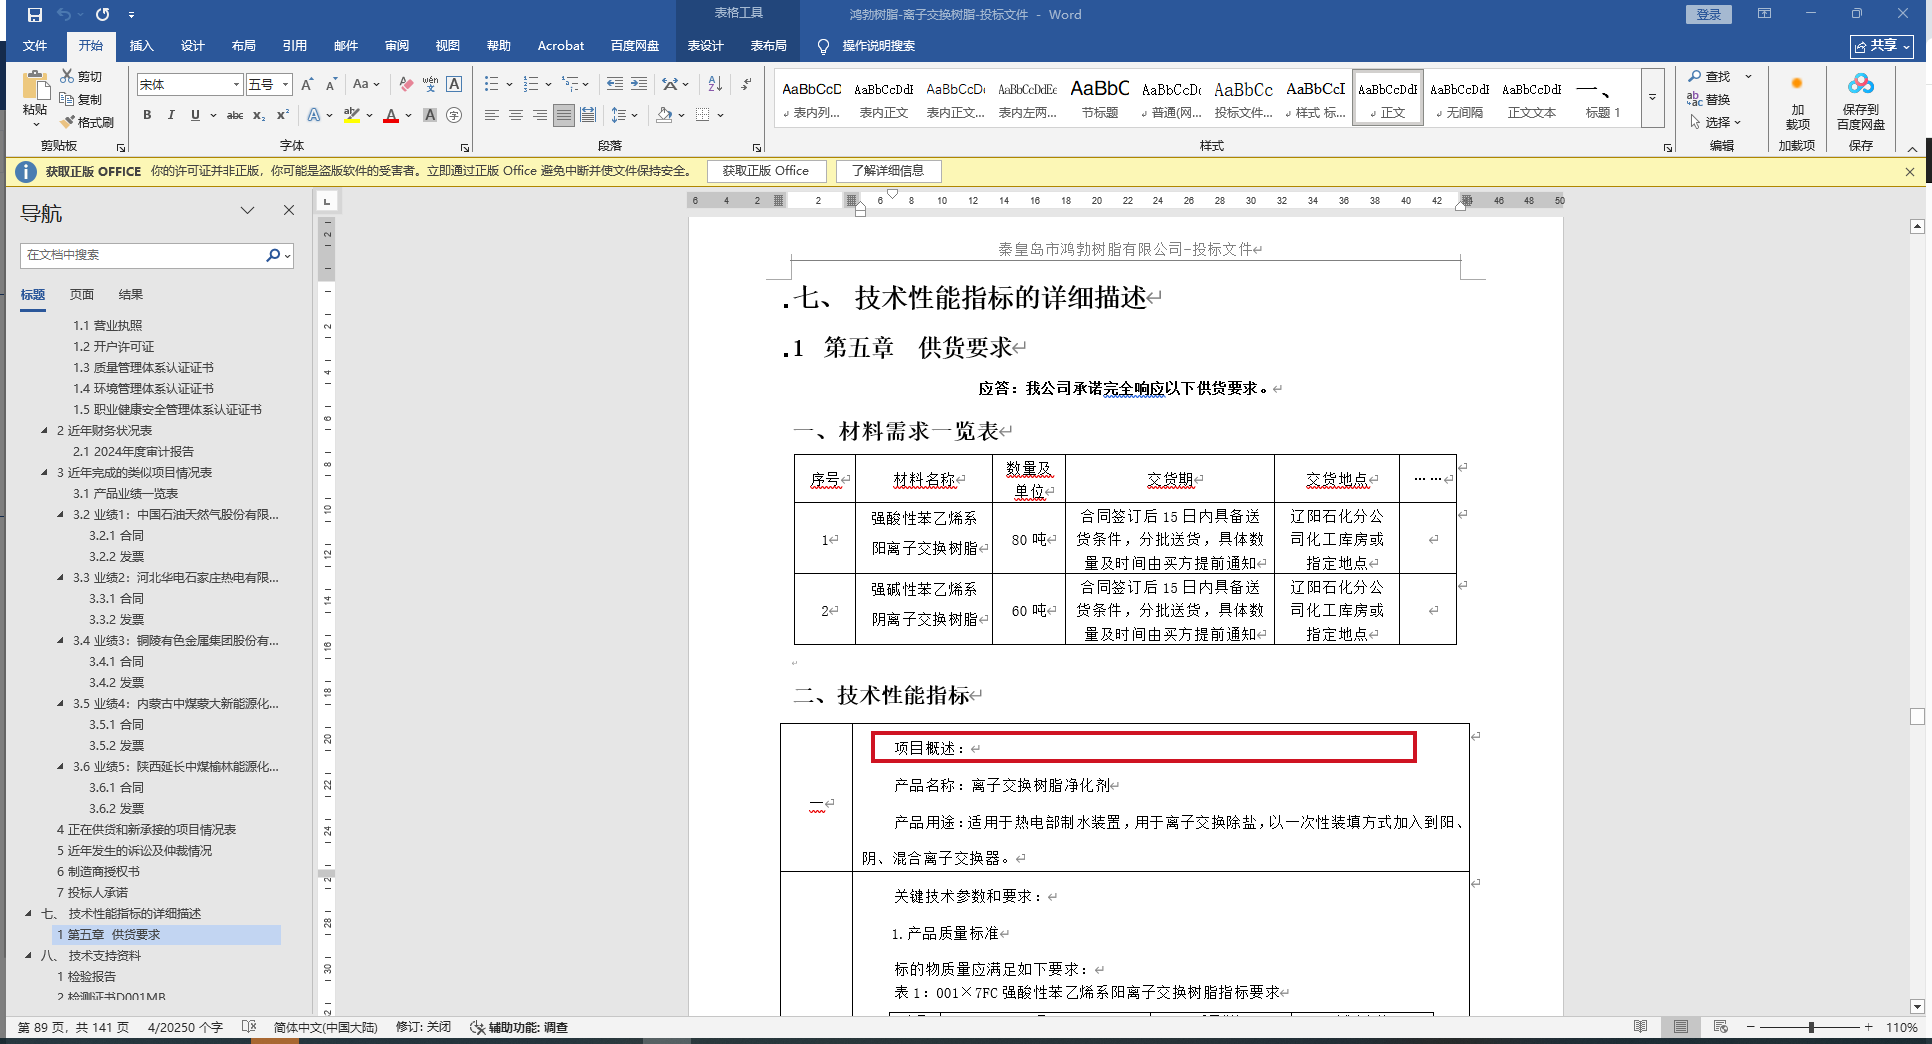
Task: Collapse the '3.2 业绩1' heading
Action: coord(60,515)
